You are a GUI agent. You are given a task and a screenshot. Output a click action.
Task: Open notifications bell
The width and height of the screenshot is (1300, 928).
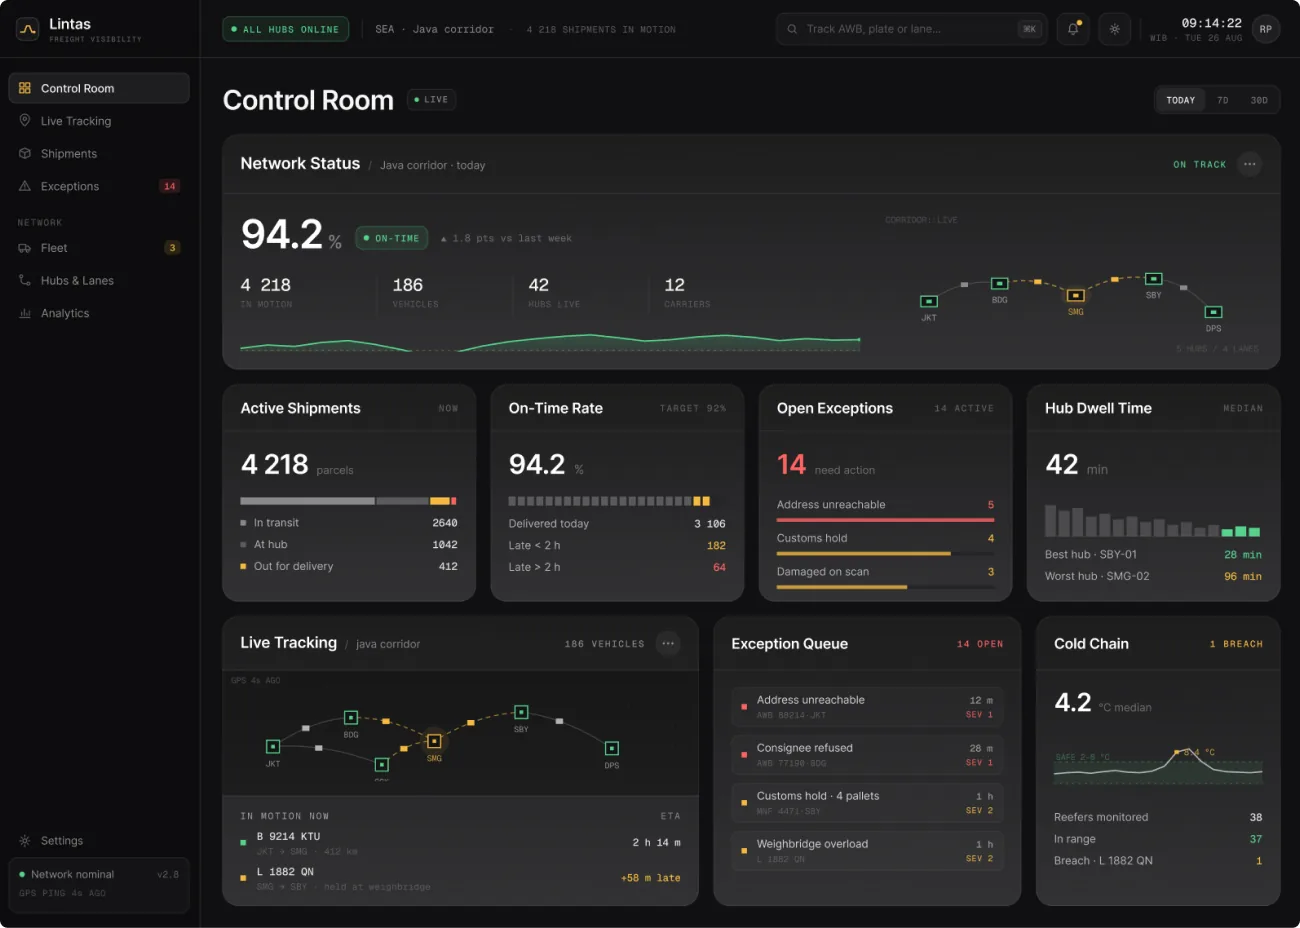pos(1073,29)
